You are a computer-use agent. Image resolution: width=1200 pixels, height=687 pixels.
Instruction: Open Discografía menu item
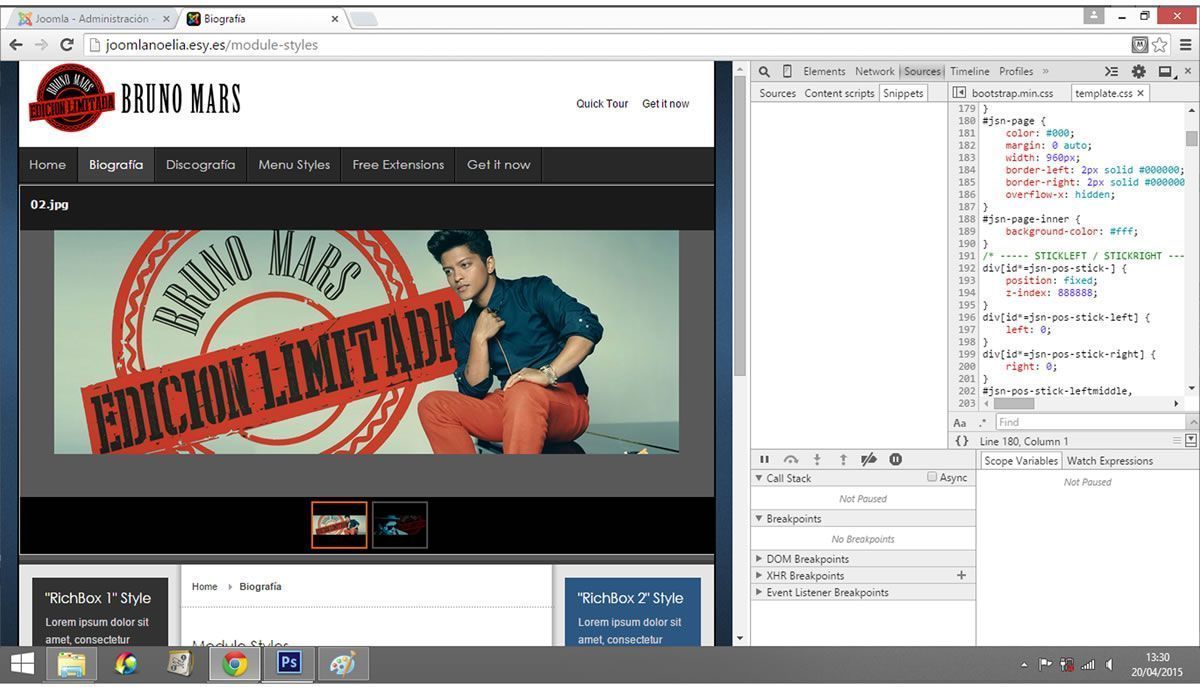pos(200,165)
